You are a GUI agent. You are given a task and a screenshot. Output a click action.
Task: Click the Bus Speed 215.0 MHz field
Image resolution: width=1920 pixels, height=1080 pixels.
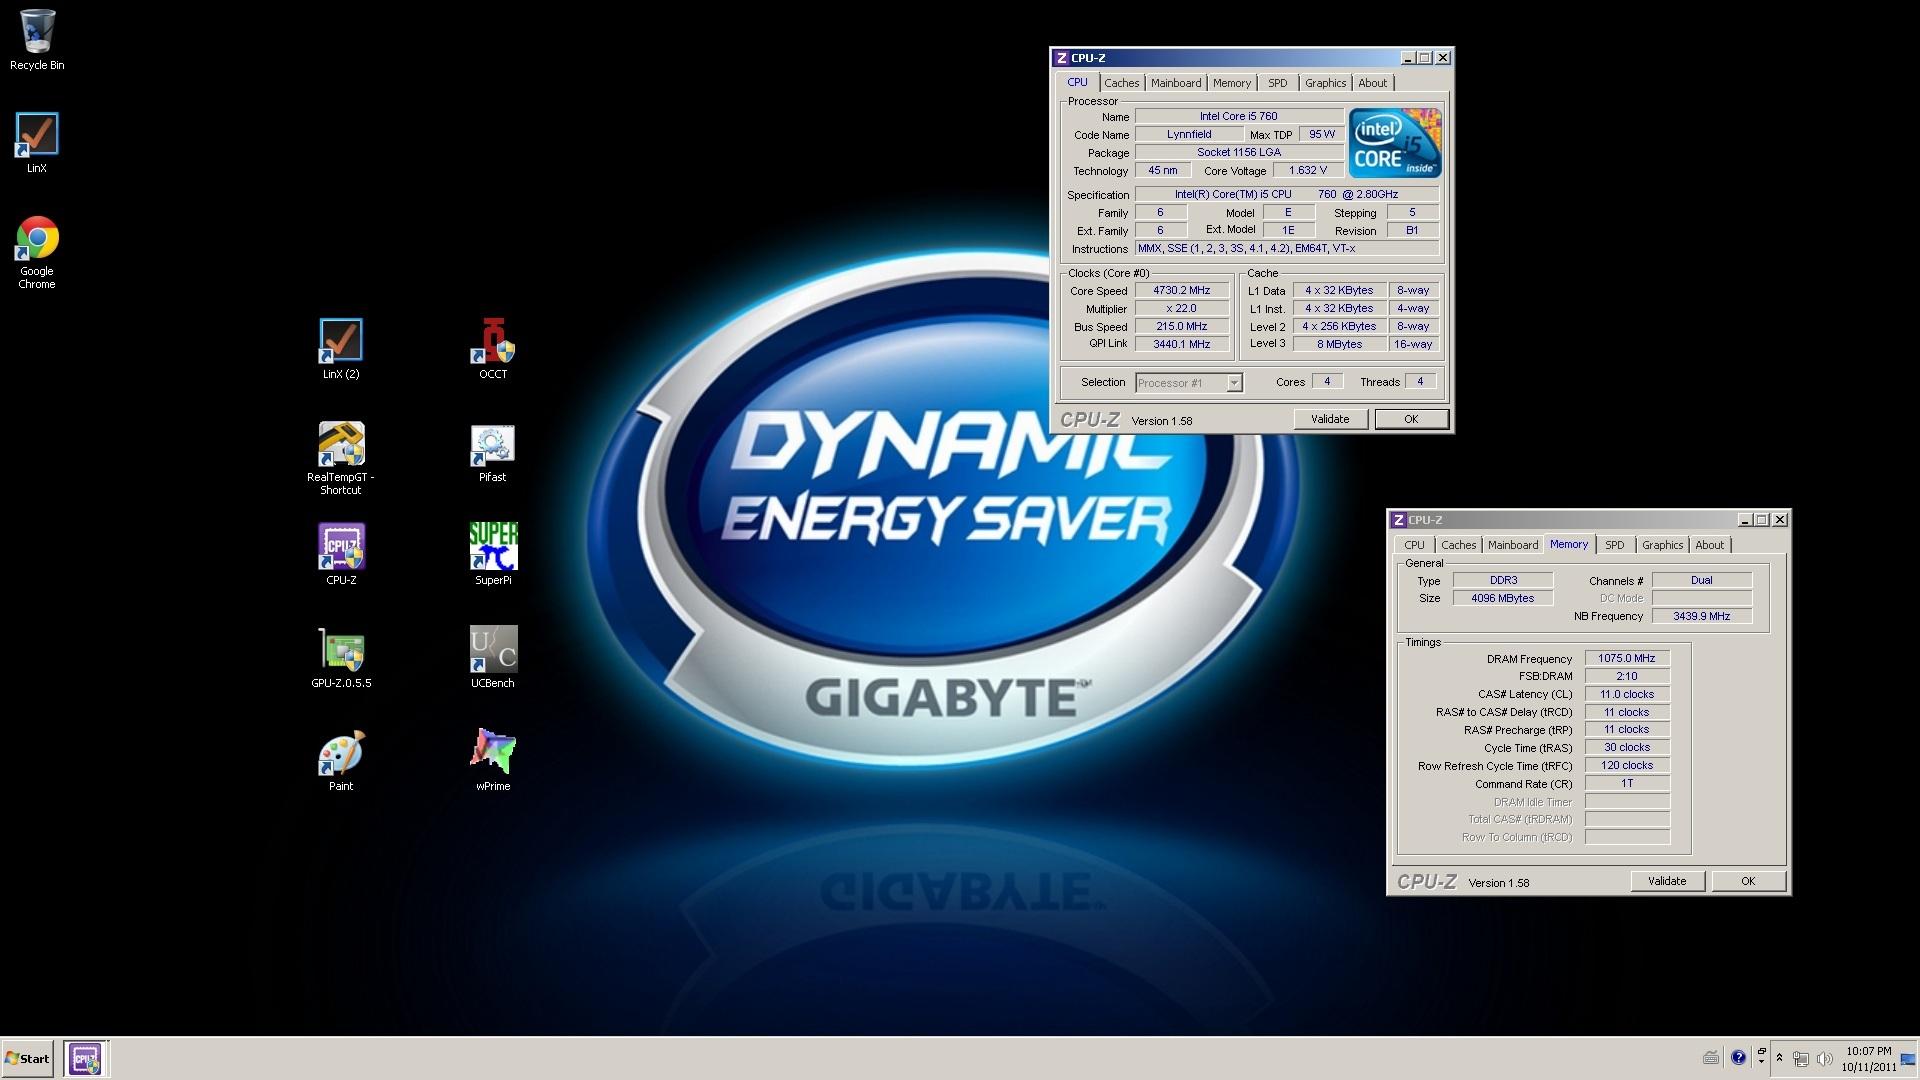coord(1181,327)
